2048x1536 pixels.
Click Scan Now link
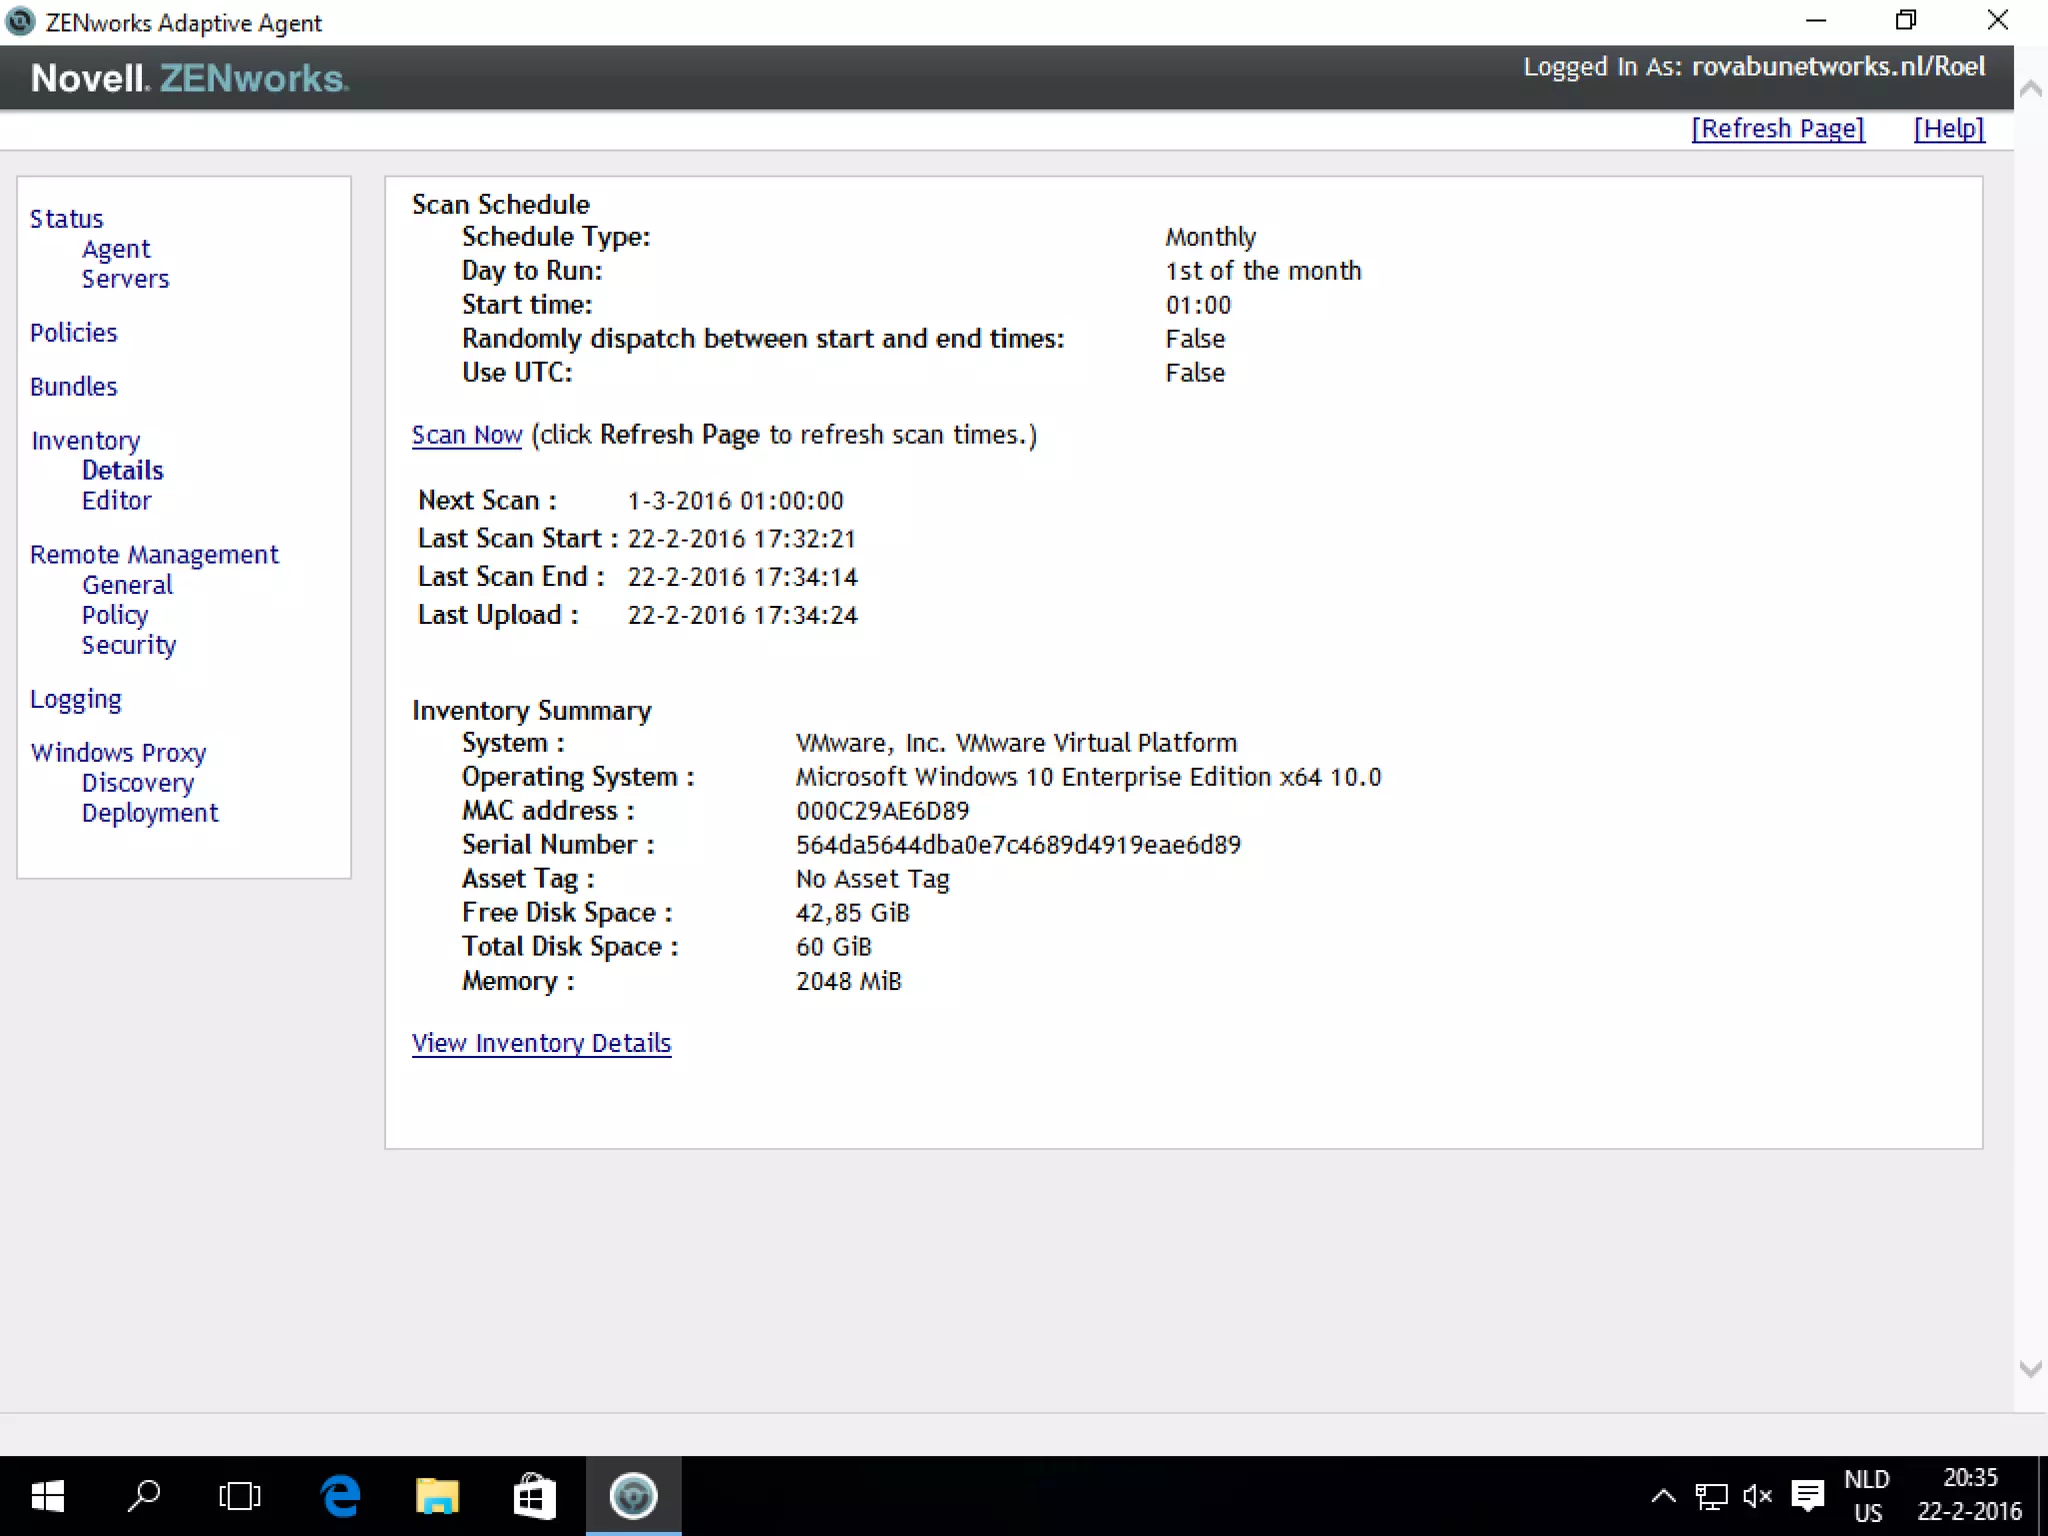(x=467, y=435)
